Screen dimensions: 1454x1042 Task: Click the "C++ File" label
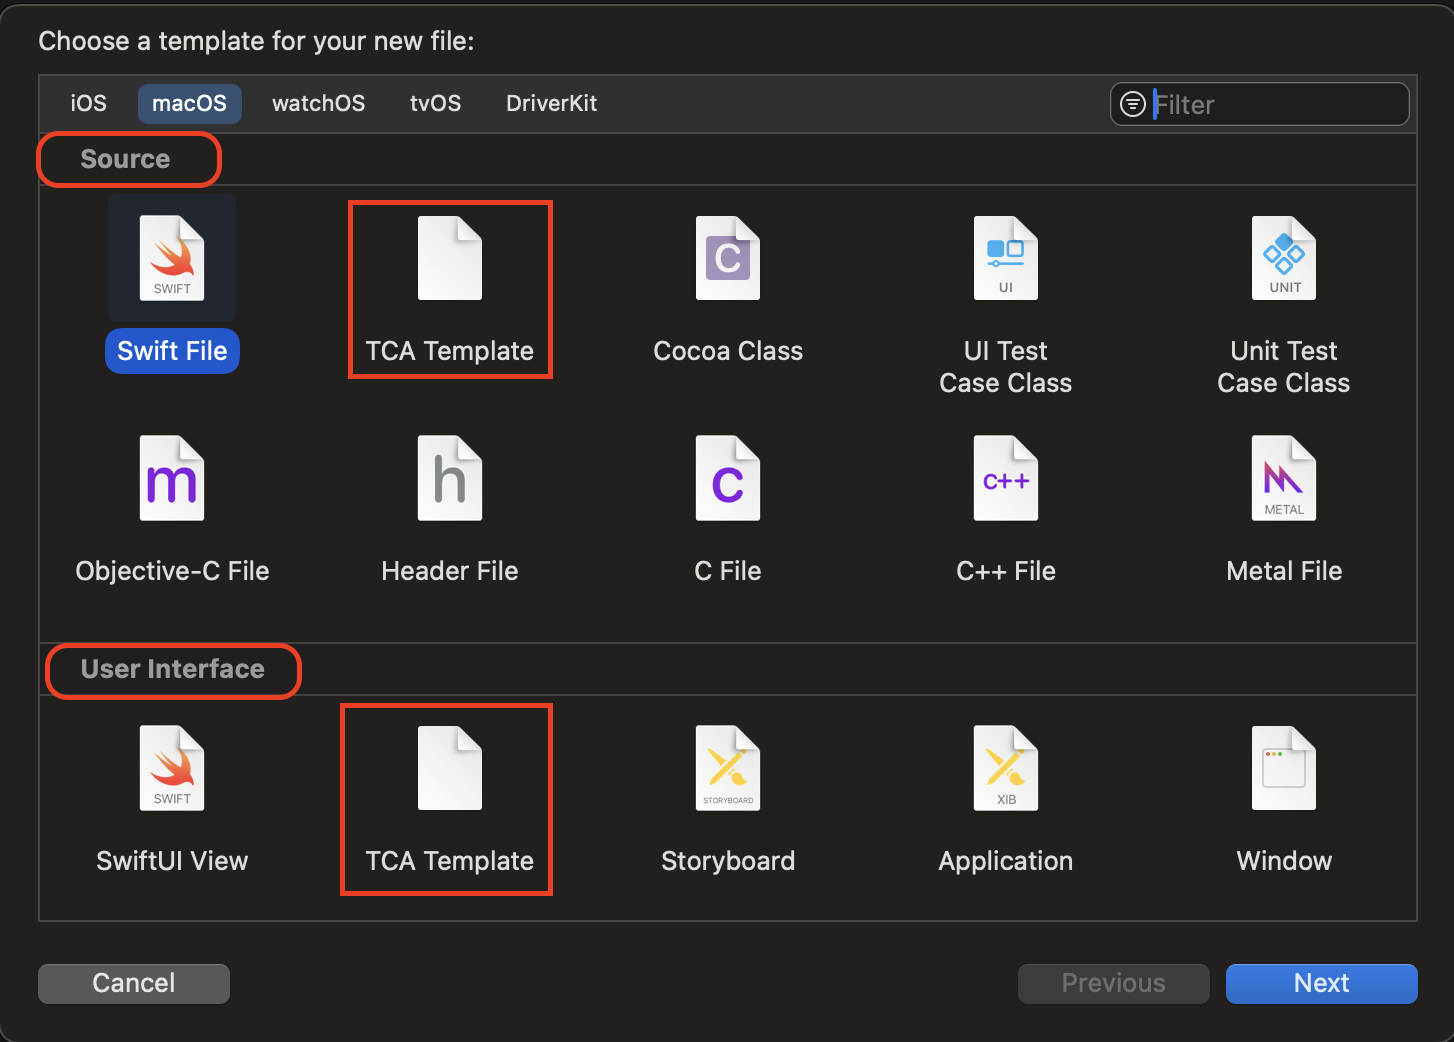1006,571
